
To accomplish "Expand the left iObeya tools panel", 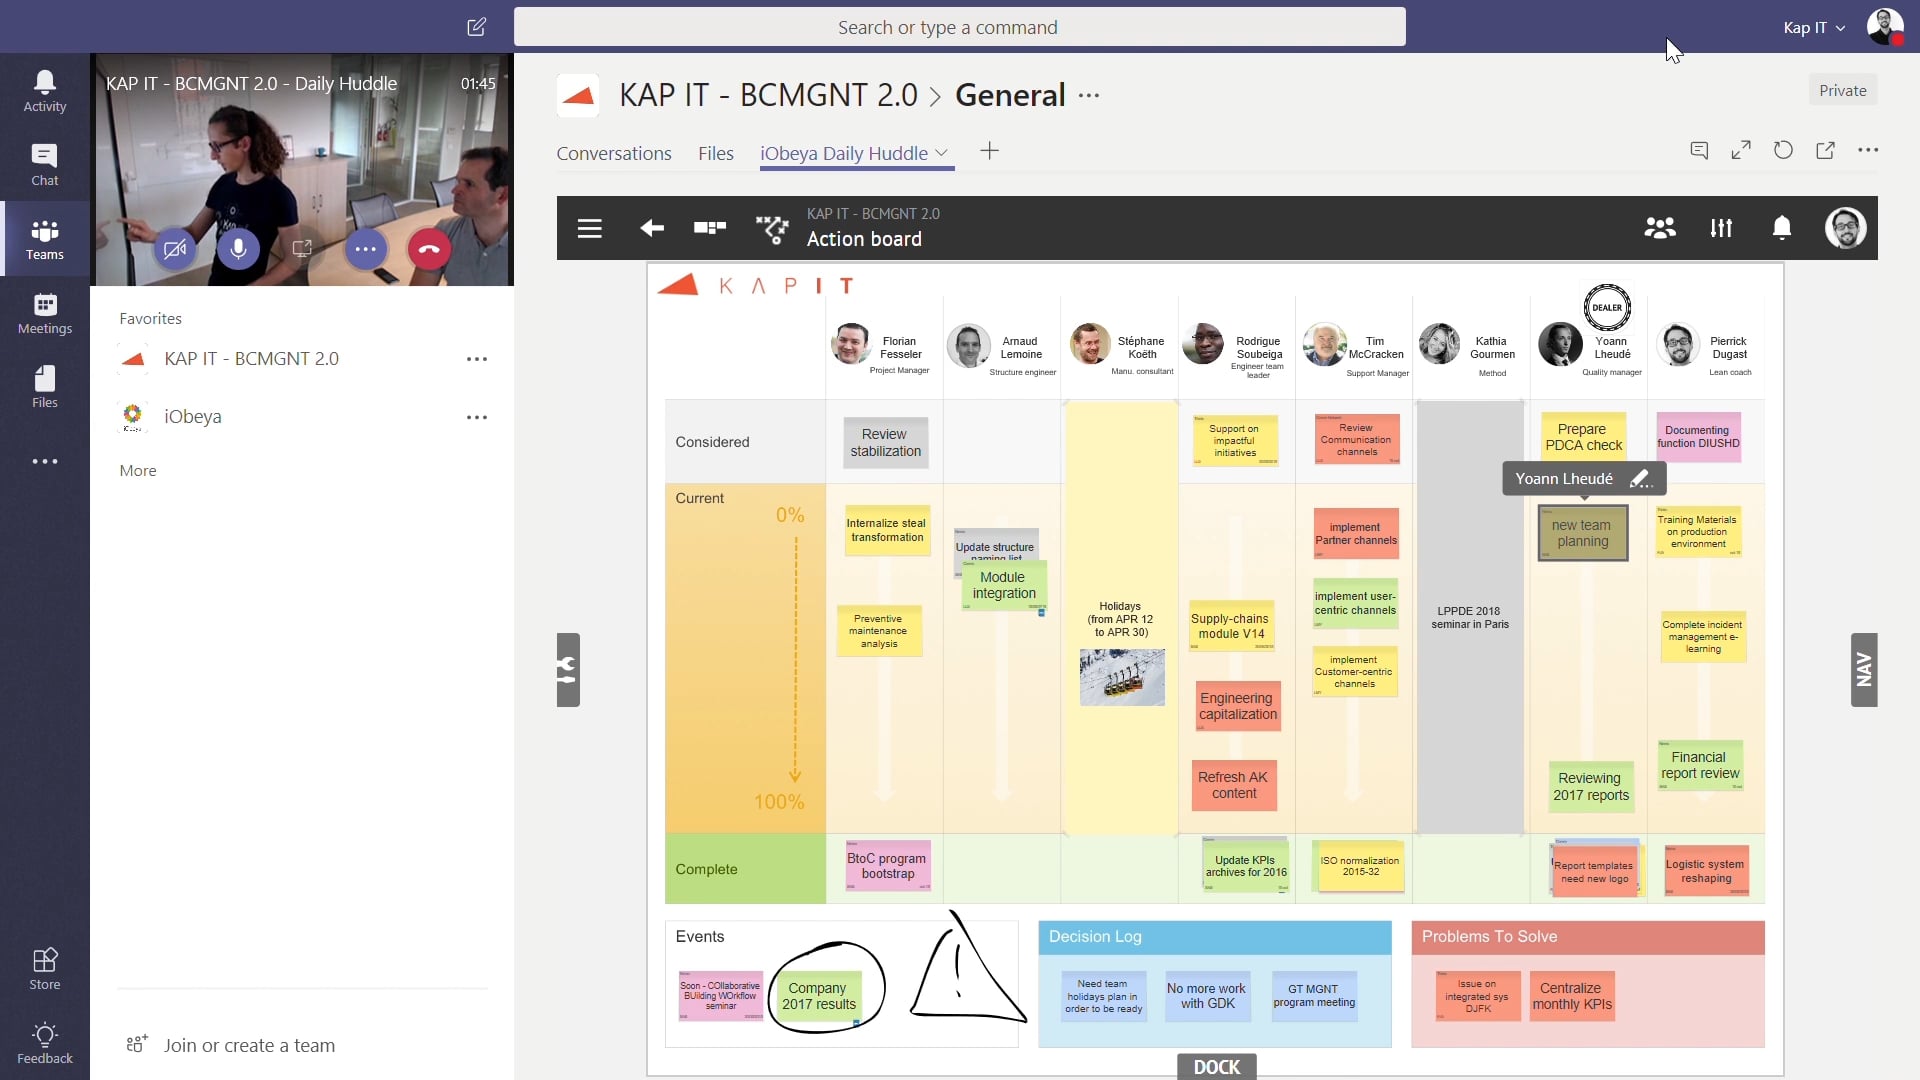I will coord(568,670).
